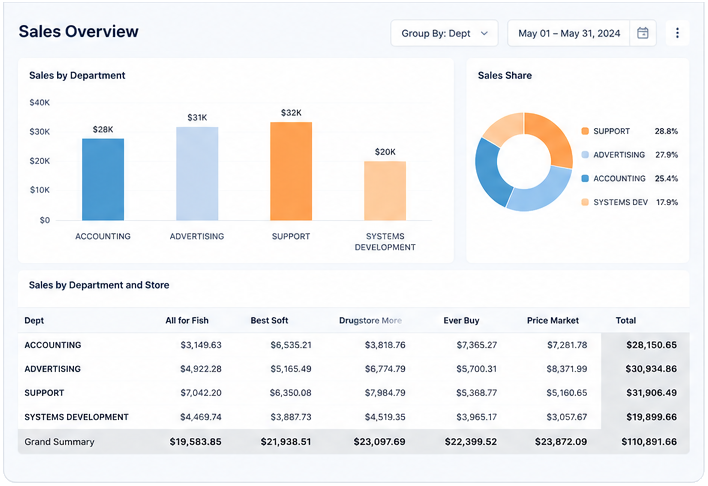Select the SUPPORT table row label
The width and height of the screenshot is (708, 486).
44,393
